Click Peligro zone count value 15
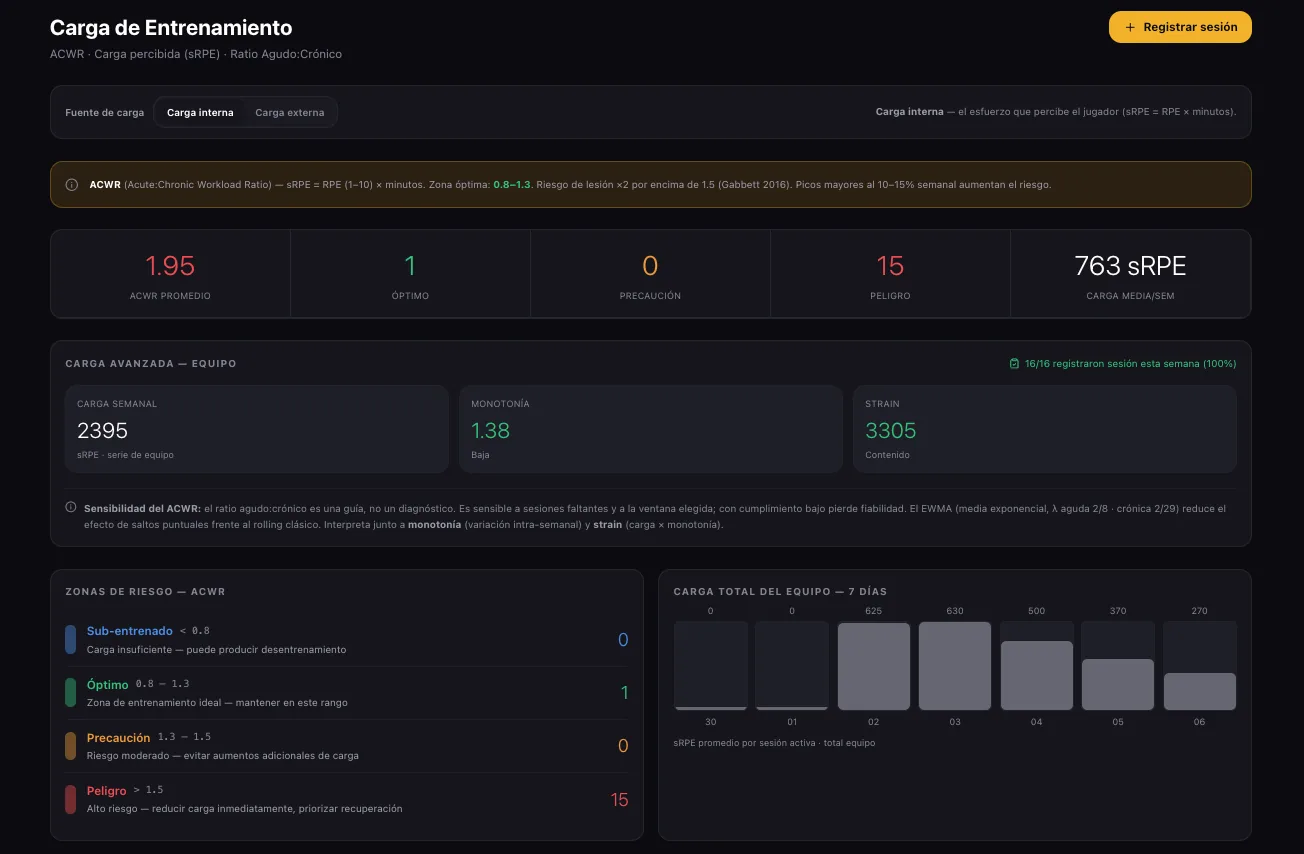The image size is (1304, 854). coord(620,799)
